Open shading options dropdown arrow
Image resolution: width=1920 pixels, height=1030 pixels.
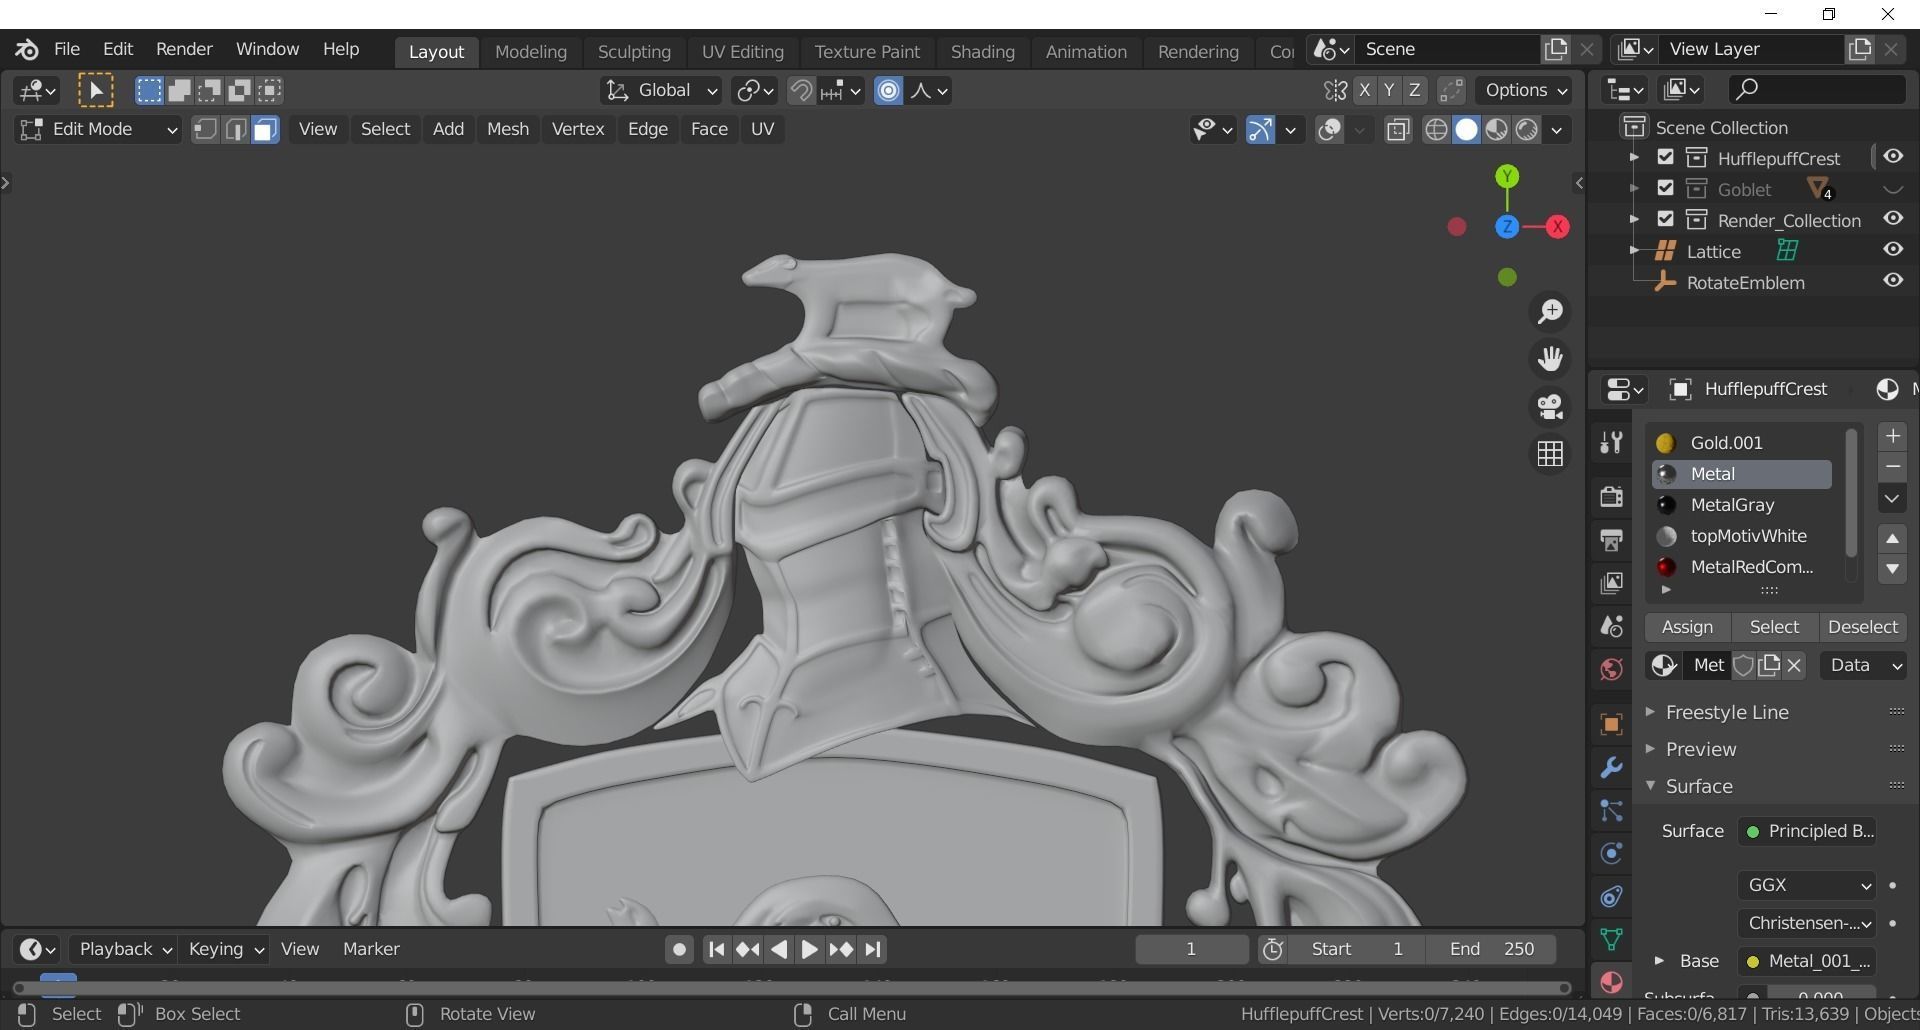click(x=1556, y=130)
